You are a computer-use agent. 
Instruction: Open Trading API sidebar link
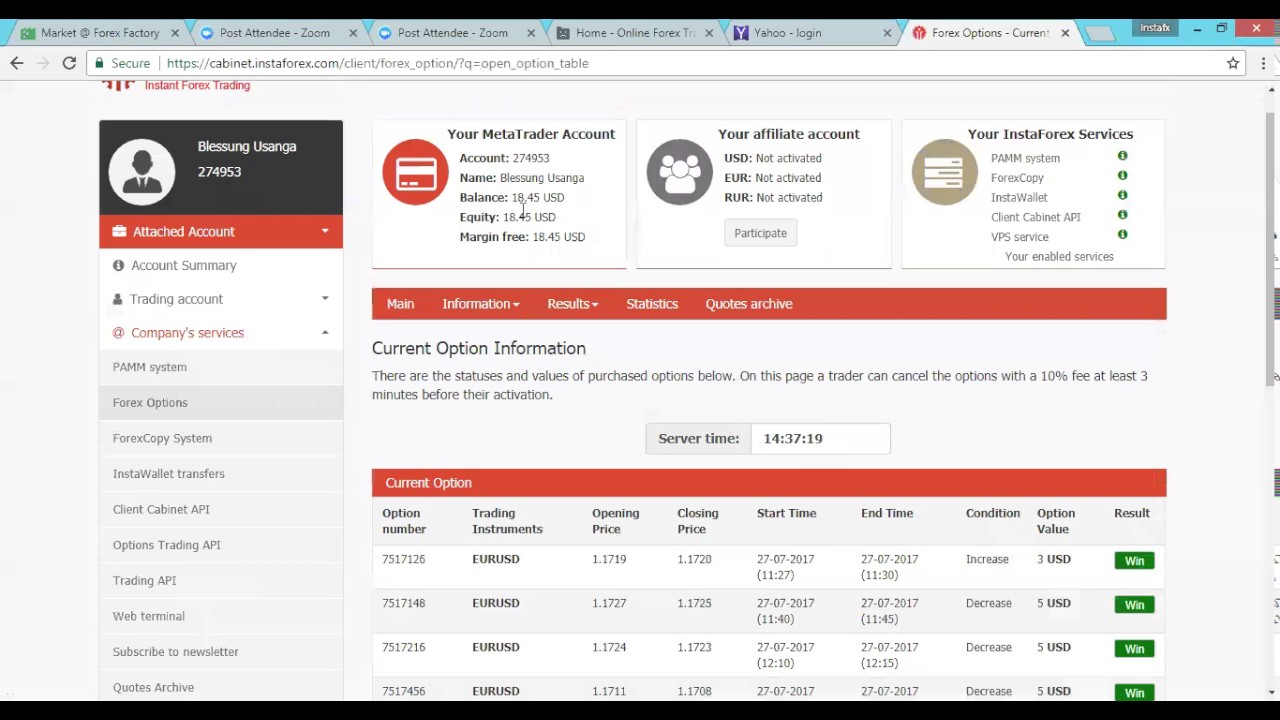[x=144, y=580]
